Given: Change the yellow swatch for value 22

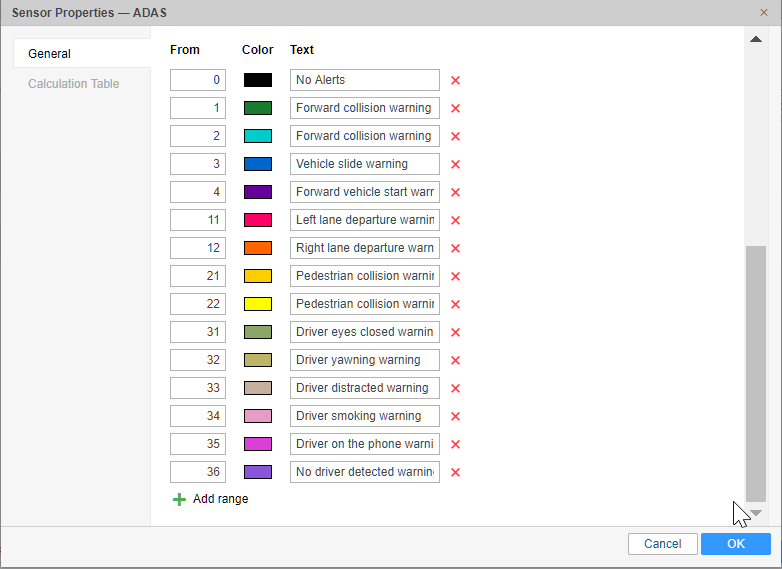Looking at the screenshot, I should pyautogui.click(x=257, y=304).
